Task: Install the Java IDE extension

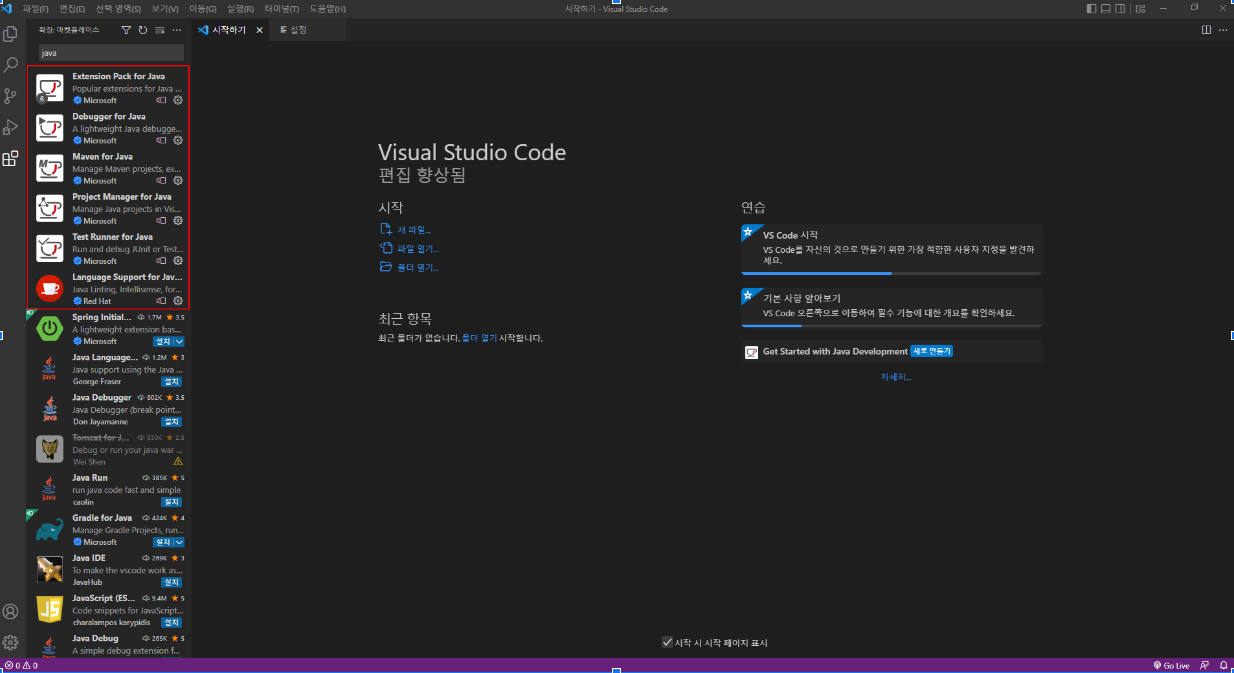Action: pyautogui.click(x=172, y=582)
